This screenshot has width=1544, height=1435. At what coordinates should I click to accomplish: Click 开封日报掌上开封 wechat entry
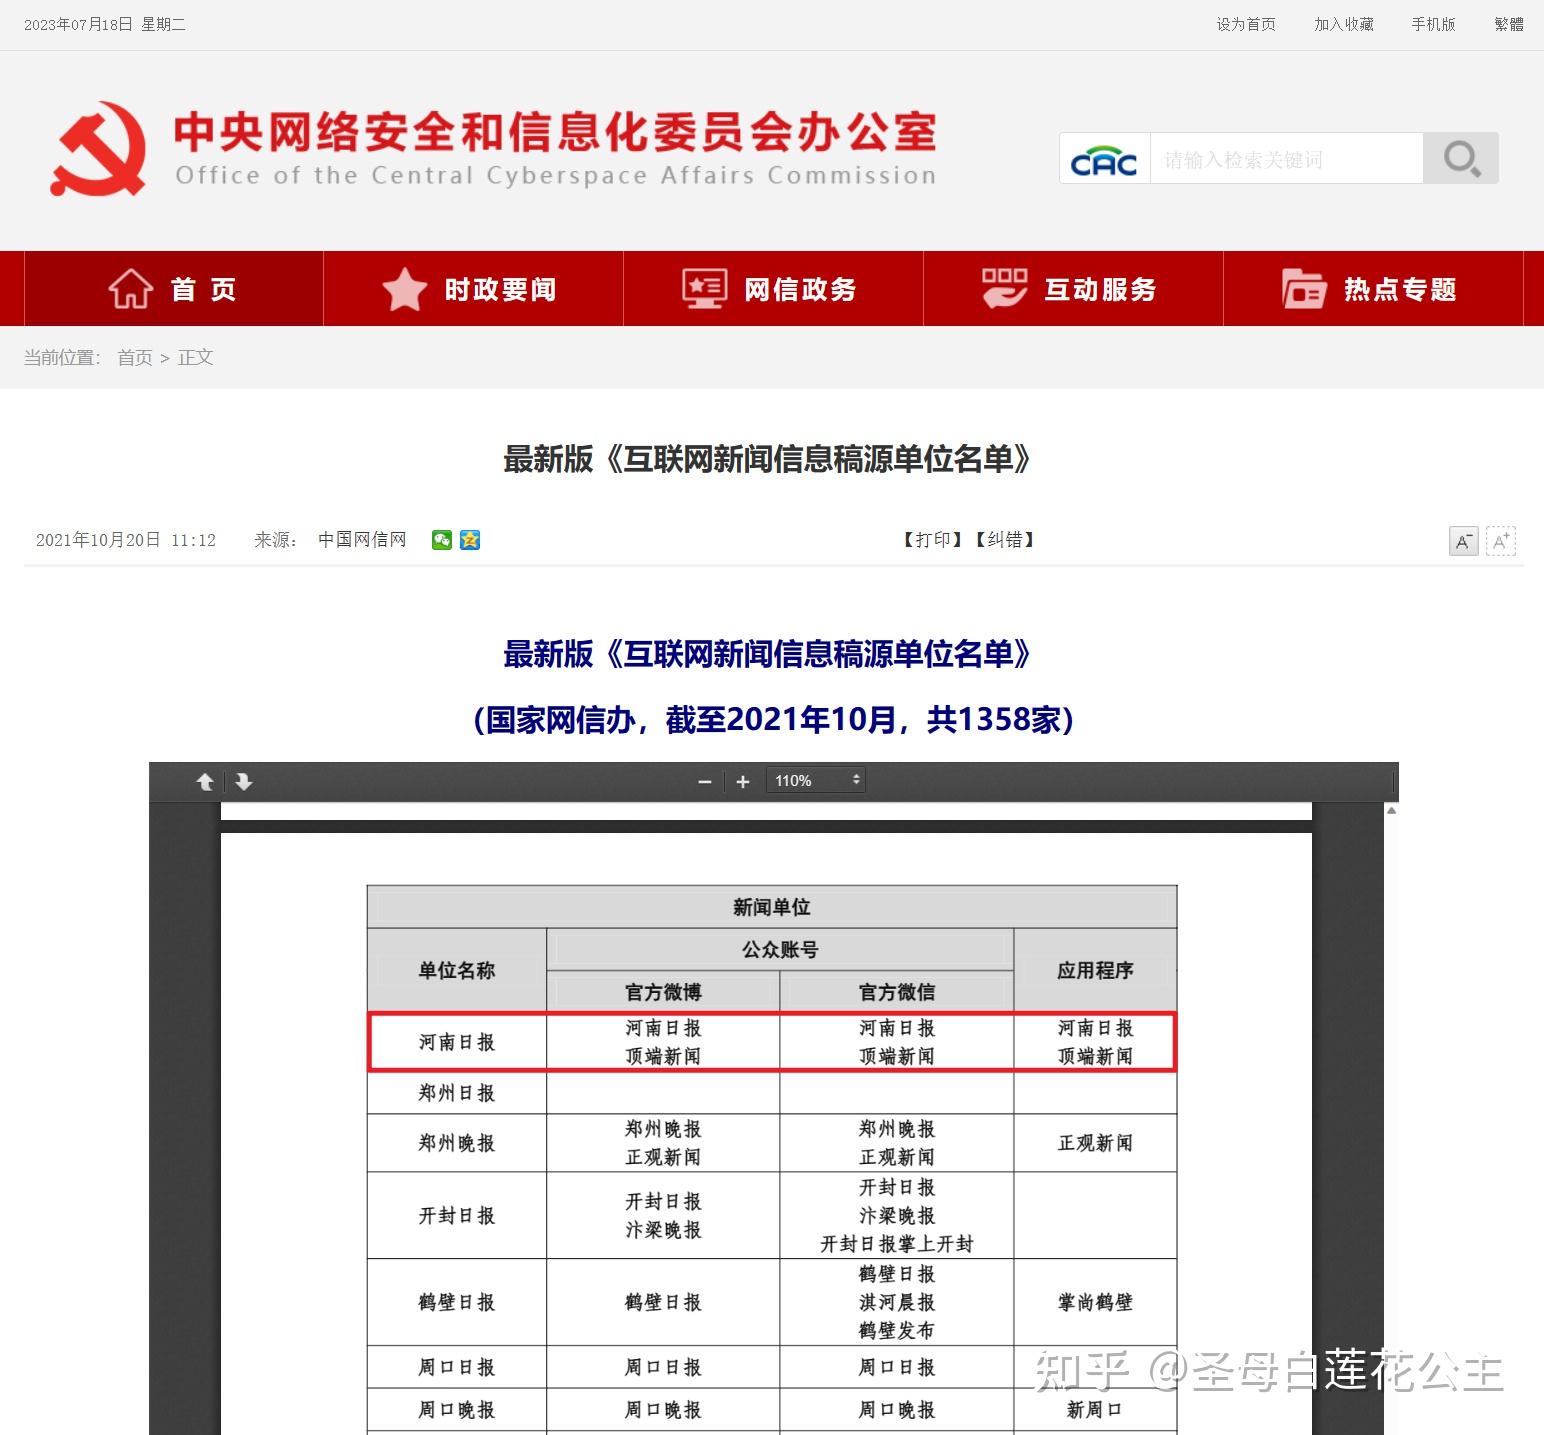coord(897,1244)
